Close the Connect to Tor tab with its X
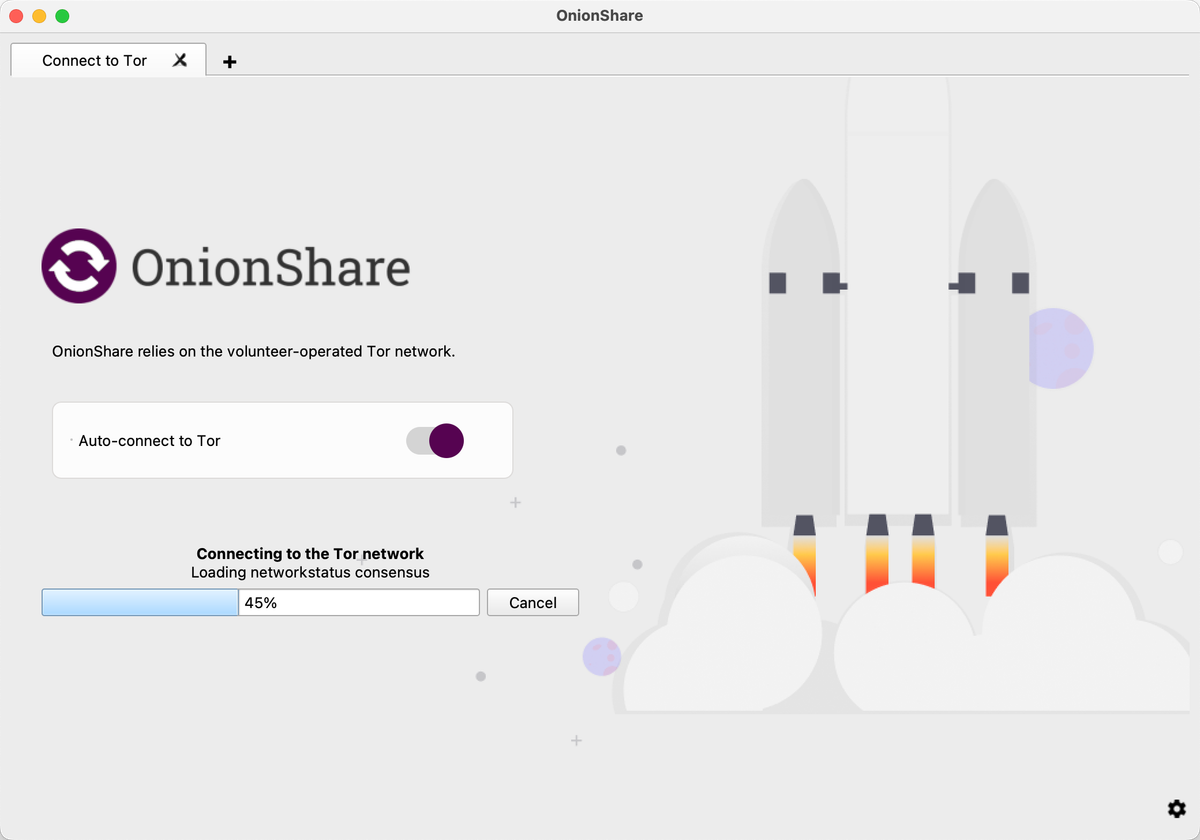 click(x=180, y=60)
